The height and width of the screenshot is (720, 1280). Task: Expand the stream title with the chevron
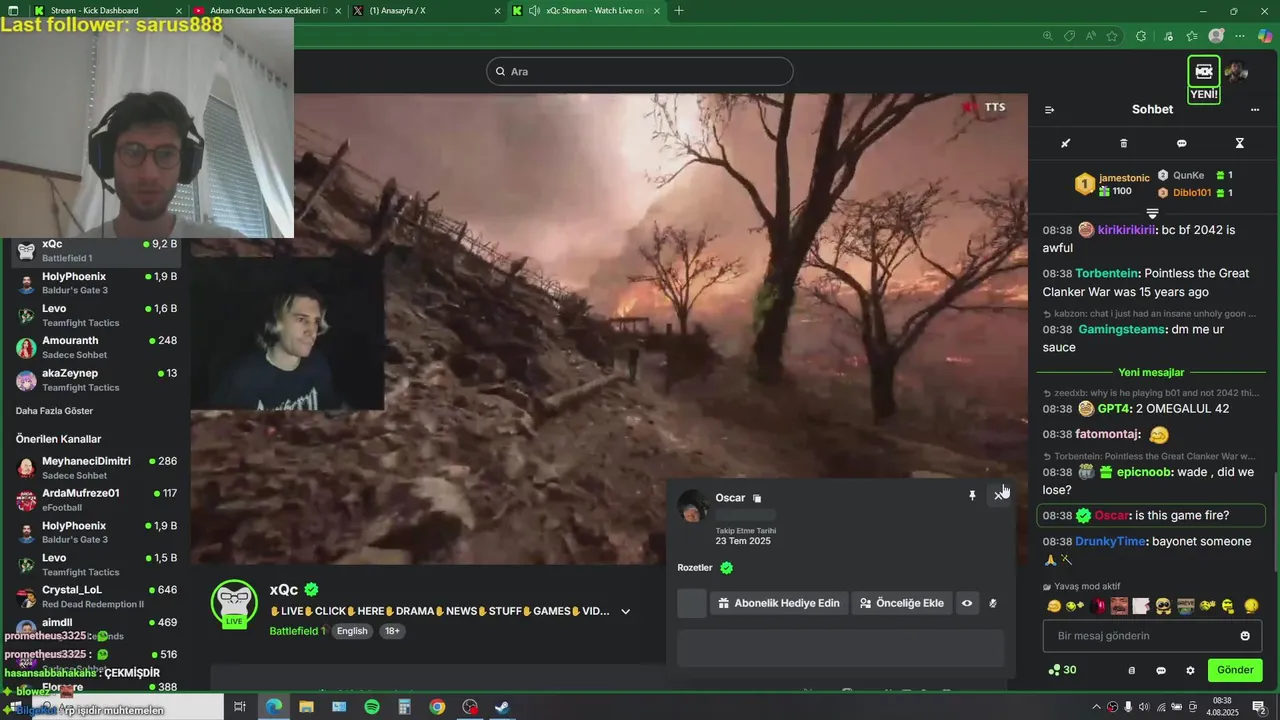click(626, 611)
